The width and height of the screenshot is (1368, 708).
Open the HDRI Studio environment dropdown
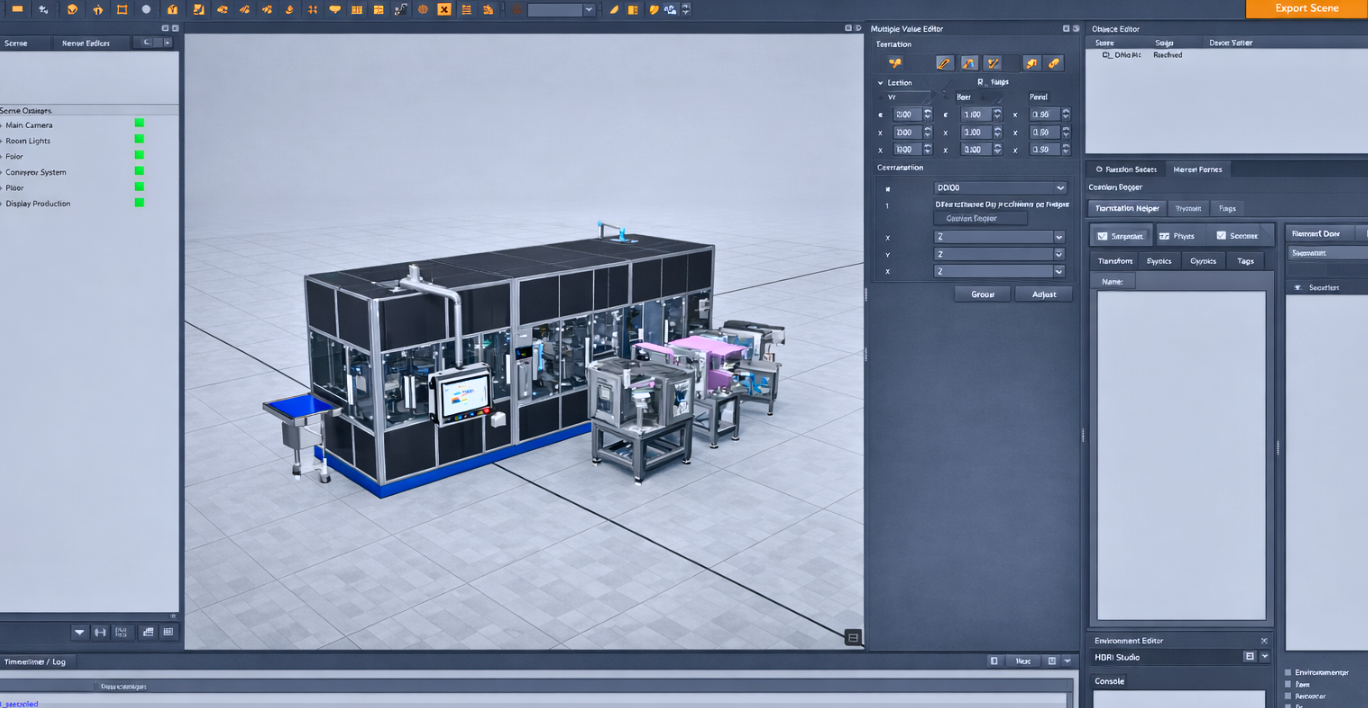click(1264, 657)
